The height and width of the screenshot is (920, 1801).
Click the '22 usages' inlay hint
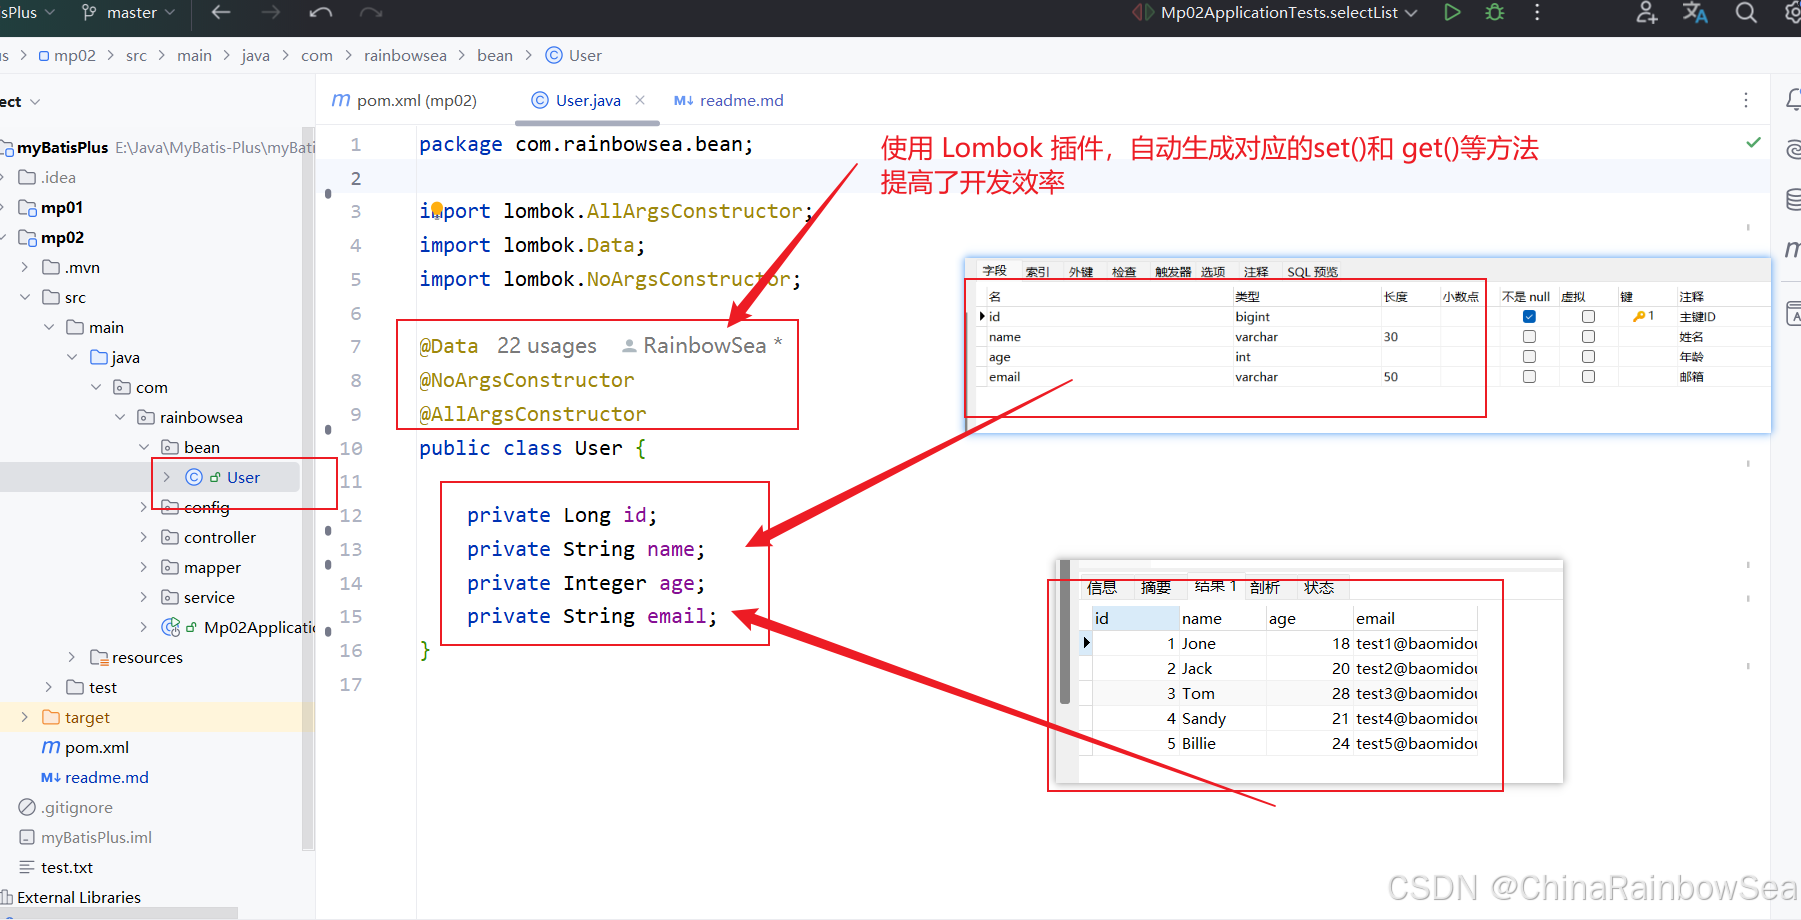click(547, 346)
